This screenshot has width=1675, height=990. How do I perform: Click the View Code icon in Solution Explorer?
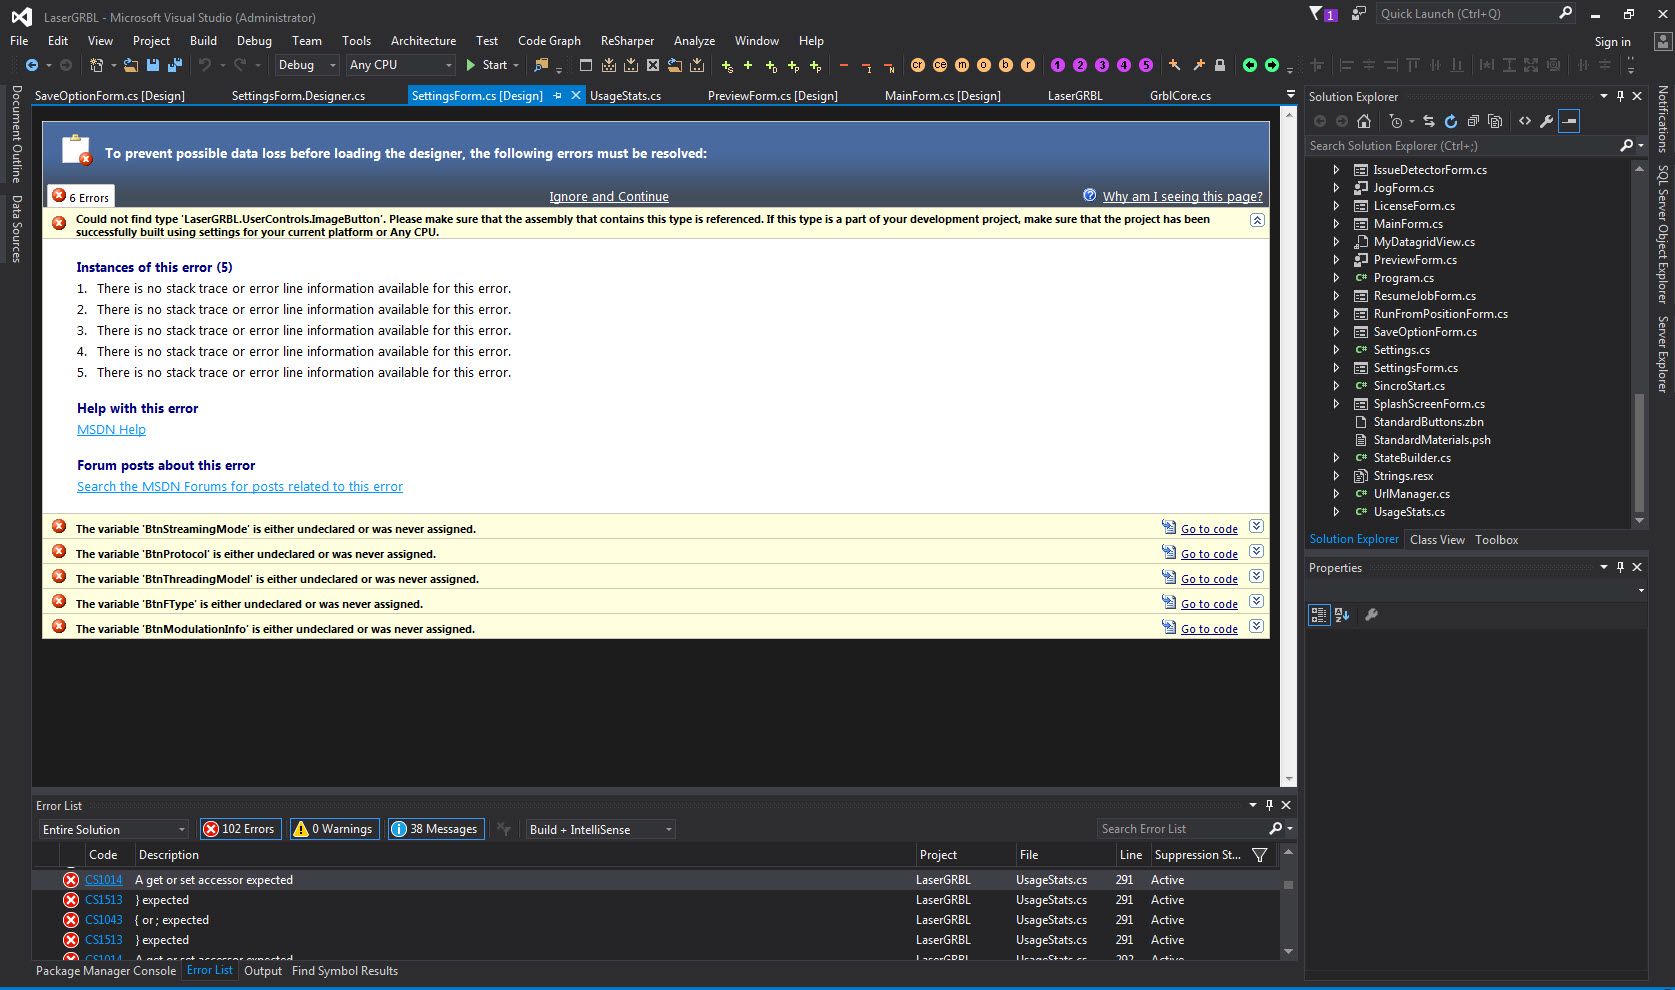point(1525,121)
